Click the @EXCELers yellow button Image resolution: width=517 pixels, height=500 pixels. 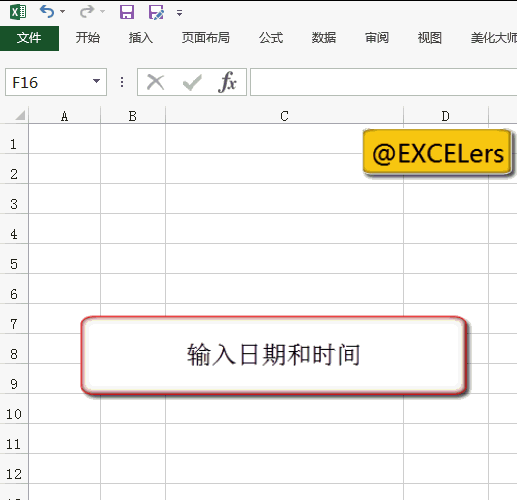pos(437,152)
